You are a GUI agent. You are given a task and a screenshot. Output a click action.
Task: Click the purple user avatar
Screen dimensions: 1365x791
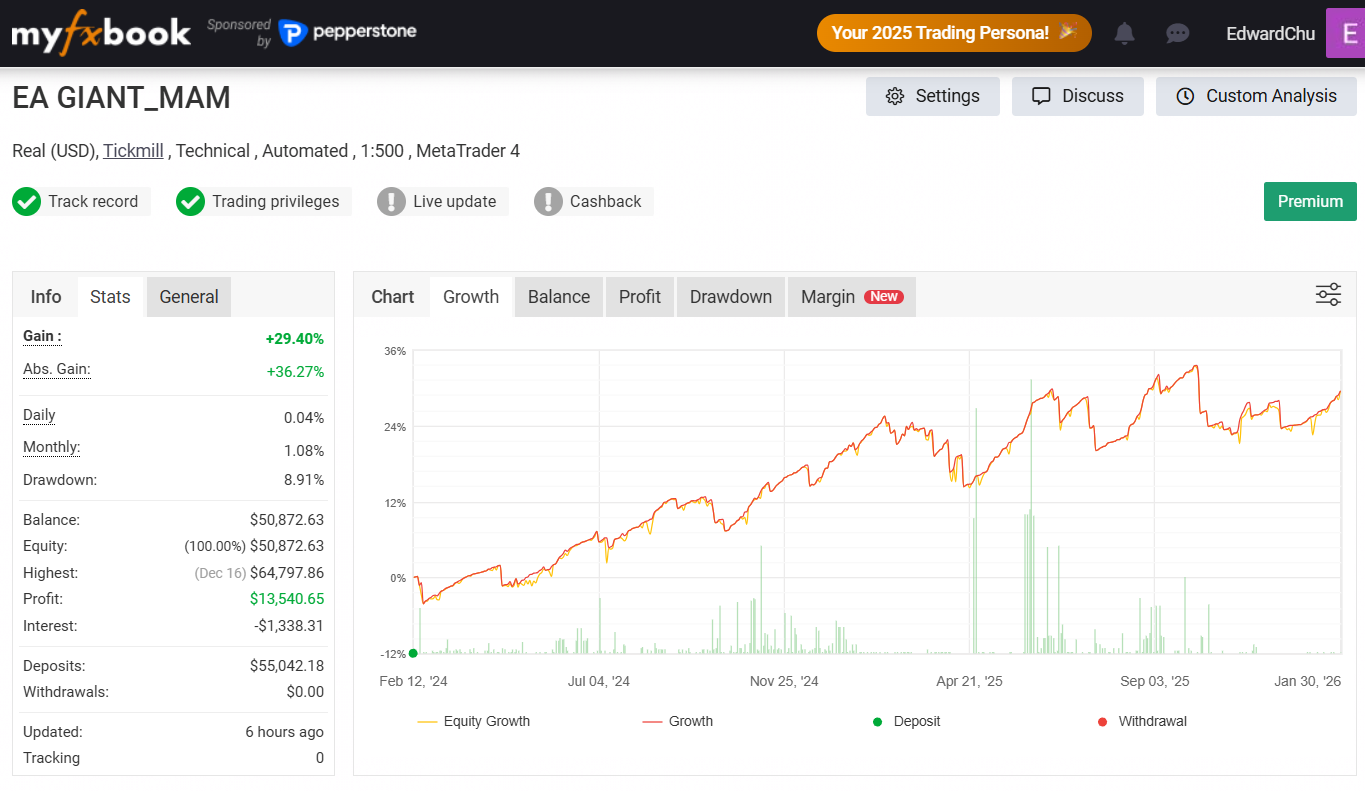click(1345, 33)
